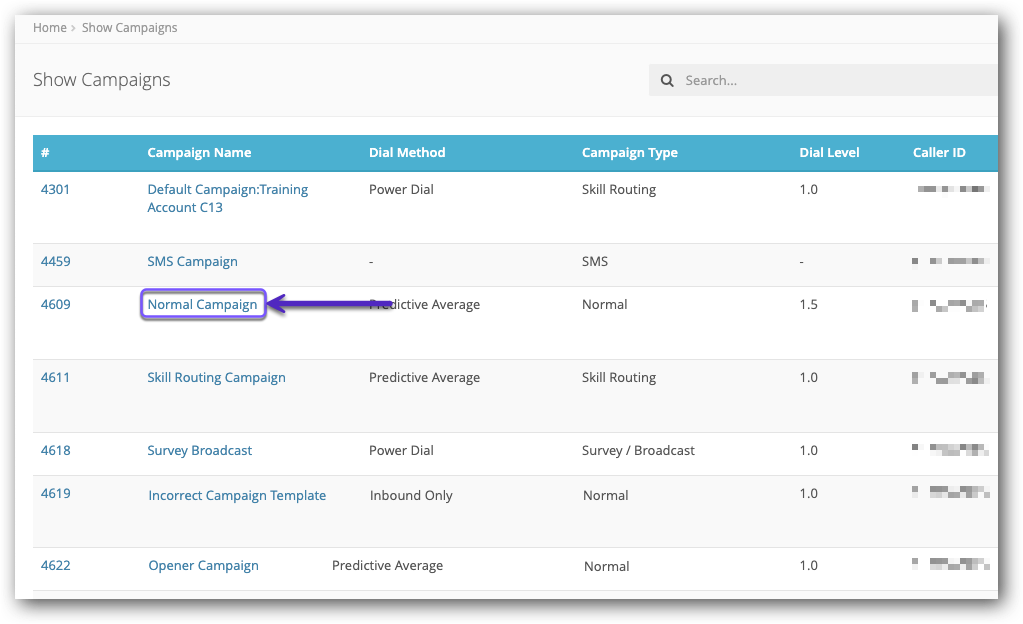Go to Home breadcrumb link
The height and width of the screenshot is (624, 1023).
pyautogui.click(x=49, y=28)
